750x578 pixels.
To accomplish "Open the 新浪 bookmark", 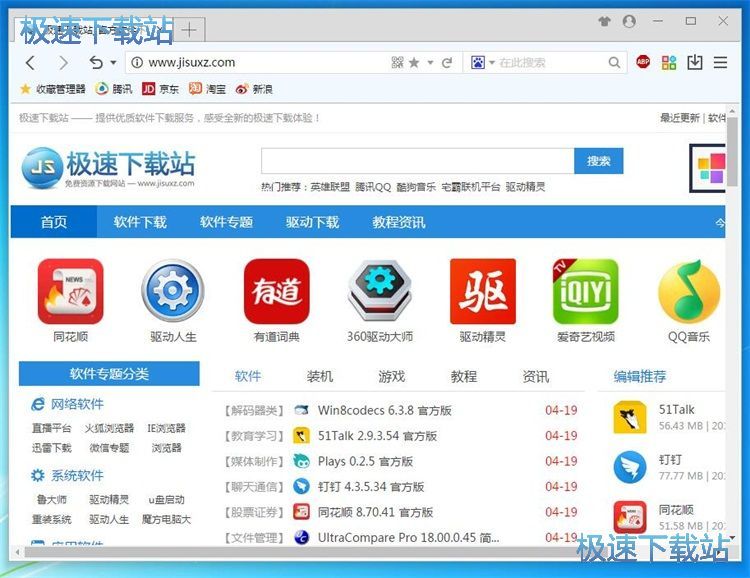I will [254, 89].
